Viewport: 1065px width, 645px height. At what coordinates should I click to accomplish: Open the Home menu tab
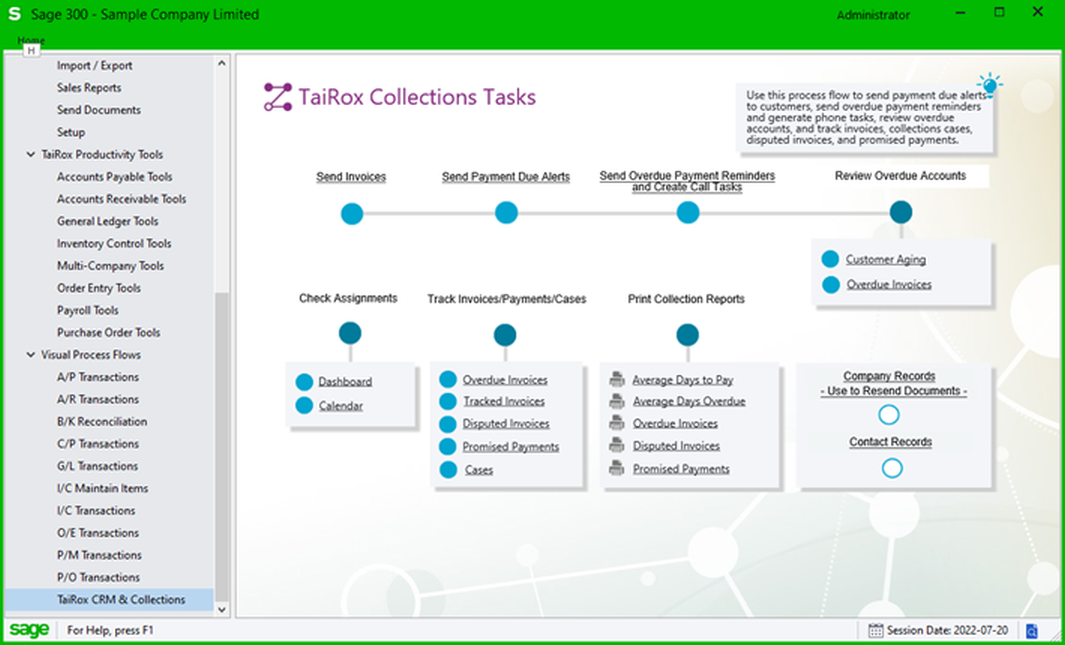click(31, 41)
